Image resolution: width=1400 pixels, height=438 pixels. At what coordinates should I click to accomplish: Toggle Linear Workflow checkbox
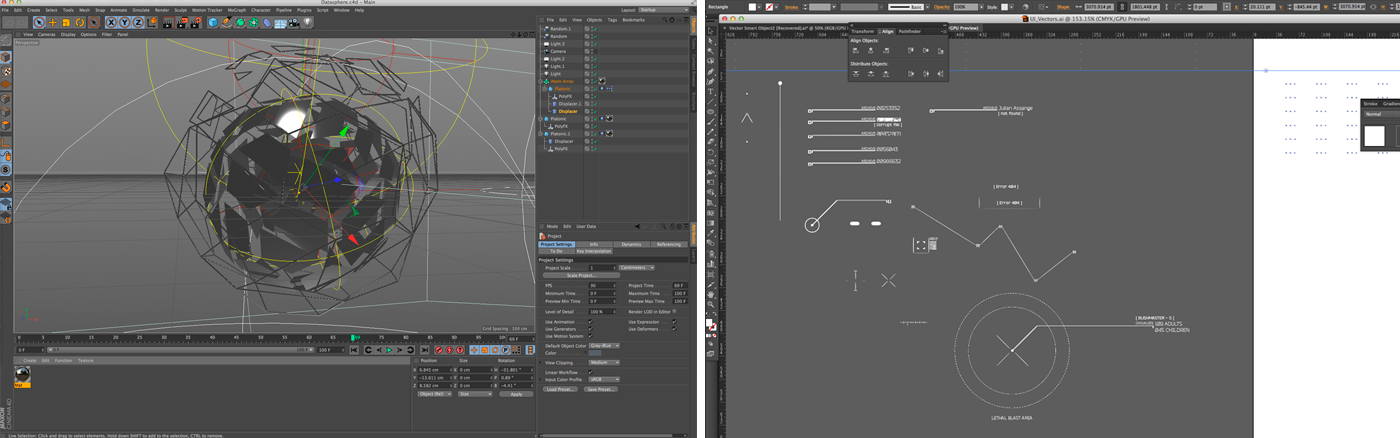[x=590, y=372]
